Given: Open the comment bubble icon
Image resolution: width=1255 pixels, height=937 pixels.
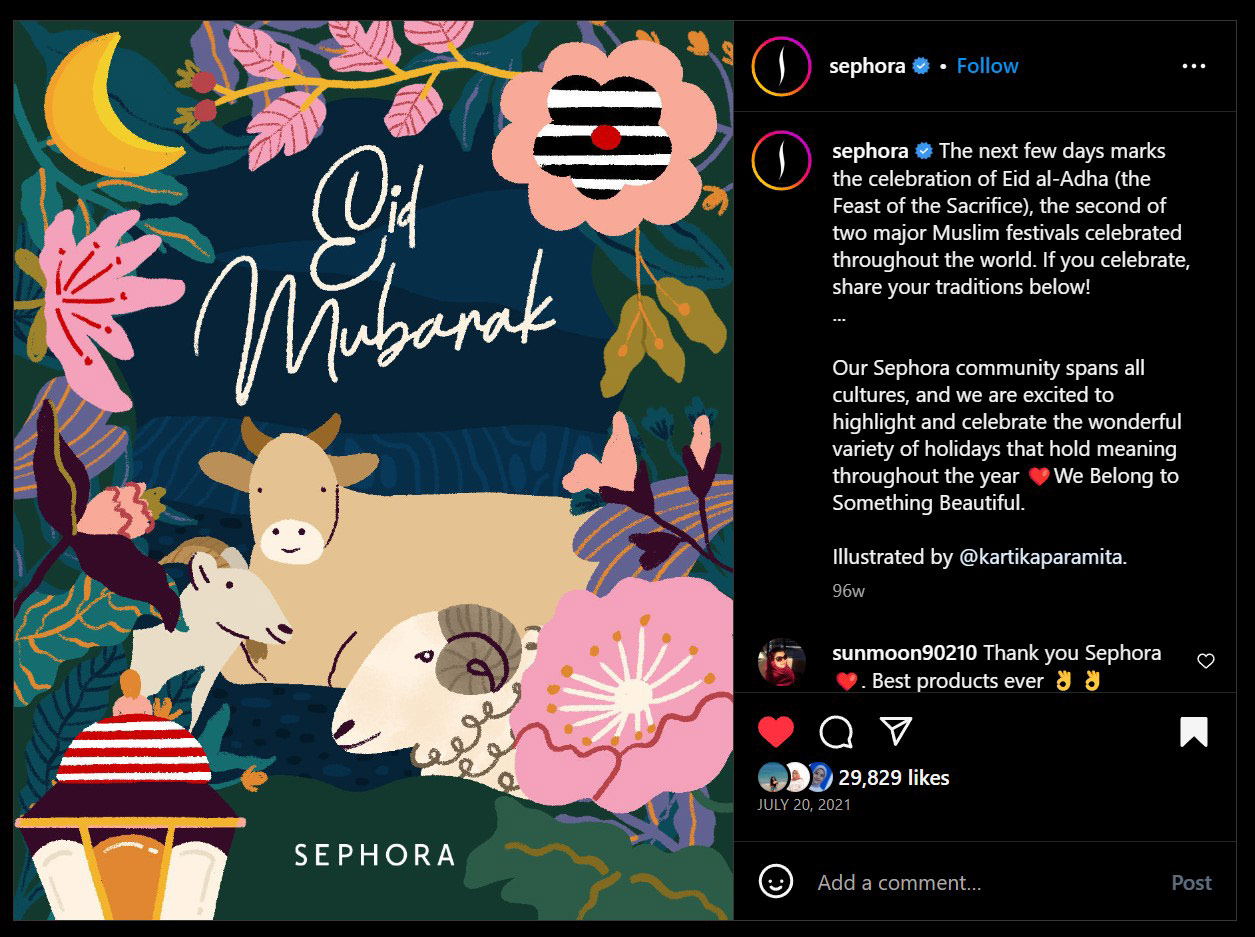Looking at the screenshot, I should (836, 732).
